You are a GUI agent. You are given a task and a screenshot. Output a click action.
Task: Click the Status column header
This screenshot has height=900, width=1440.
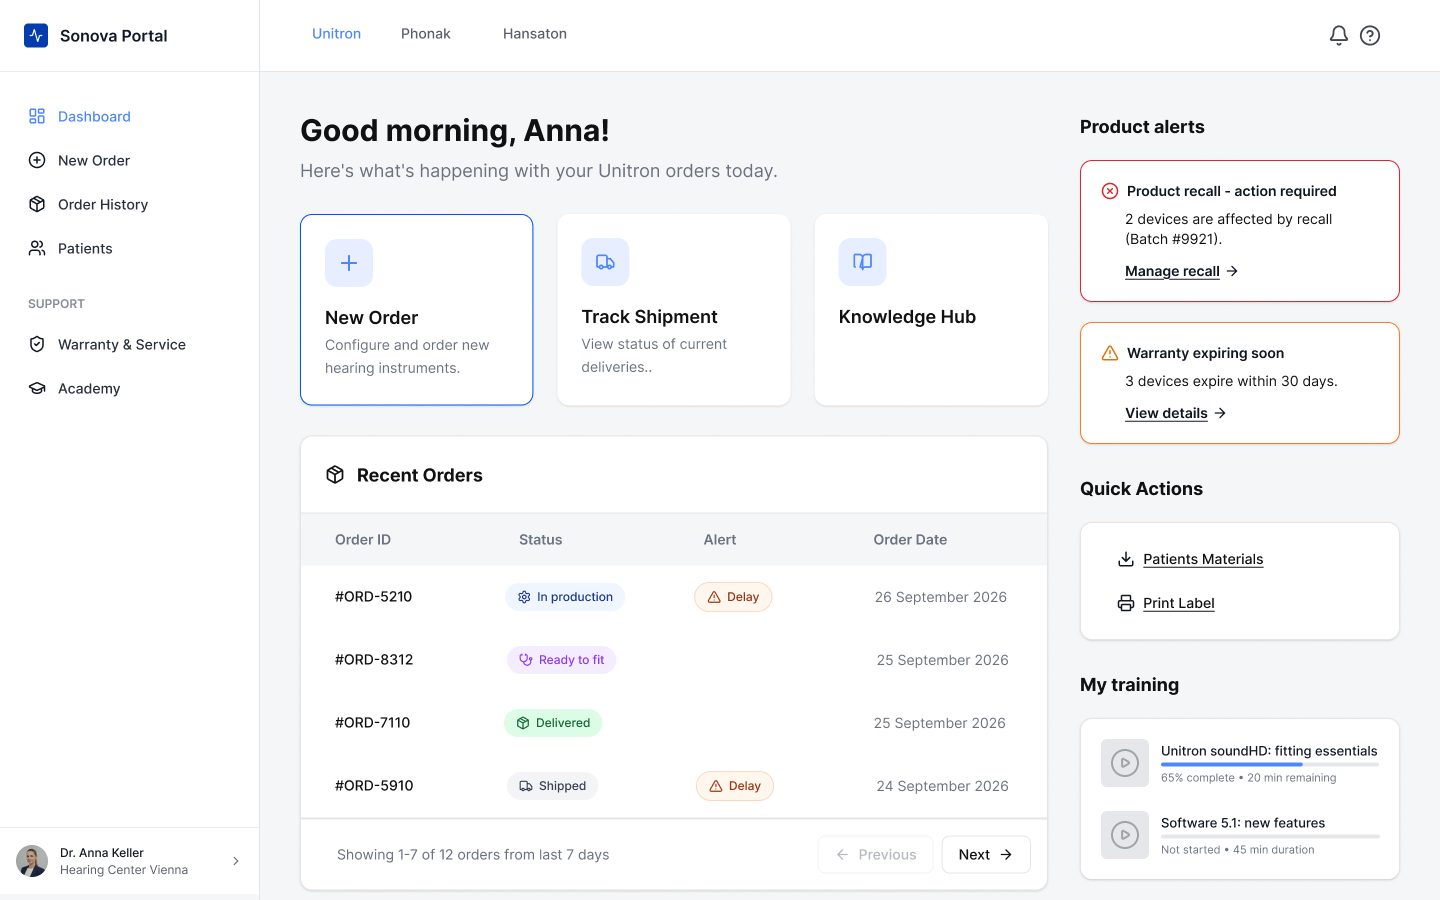540,540
